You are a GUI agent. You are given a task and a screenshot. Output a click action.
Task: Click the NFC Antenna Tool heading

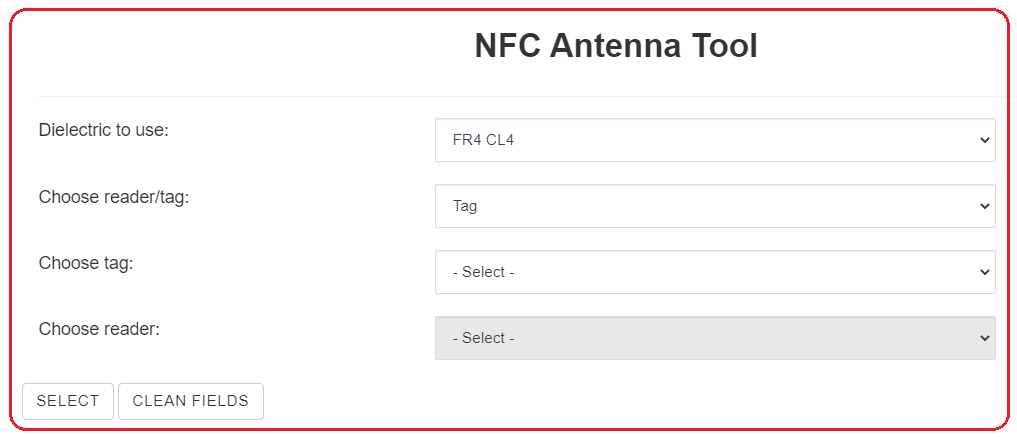click(616, 46)
